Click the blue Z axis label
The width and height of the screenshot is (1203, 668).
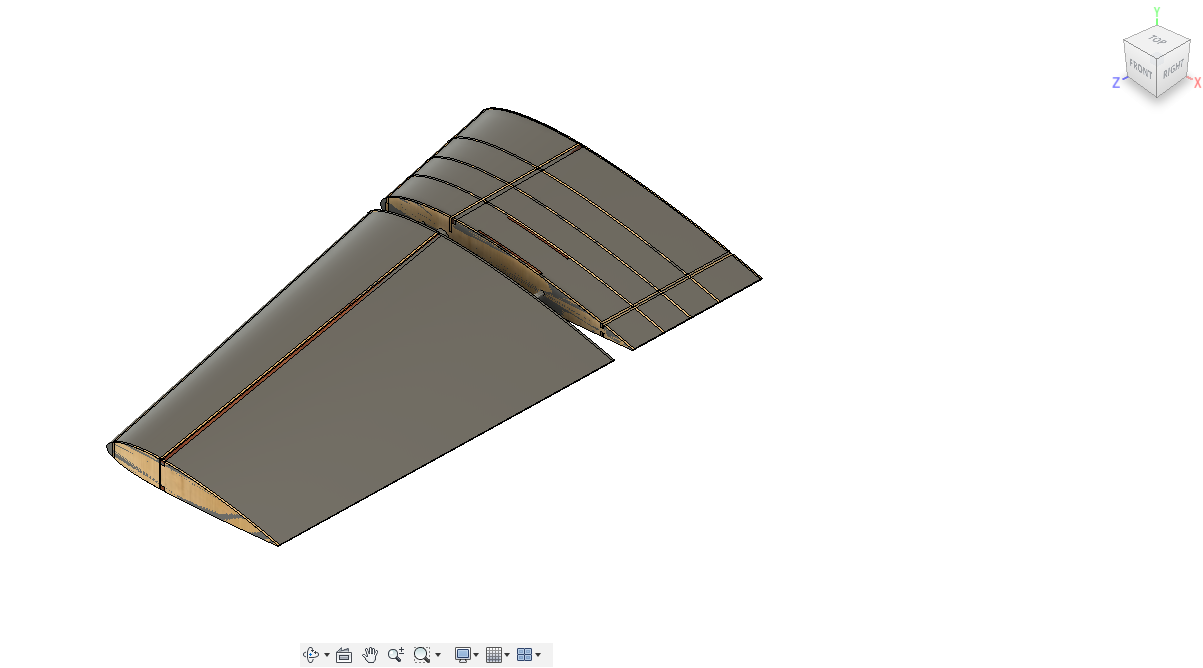click(1116, 83)
